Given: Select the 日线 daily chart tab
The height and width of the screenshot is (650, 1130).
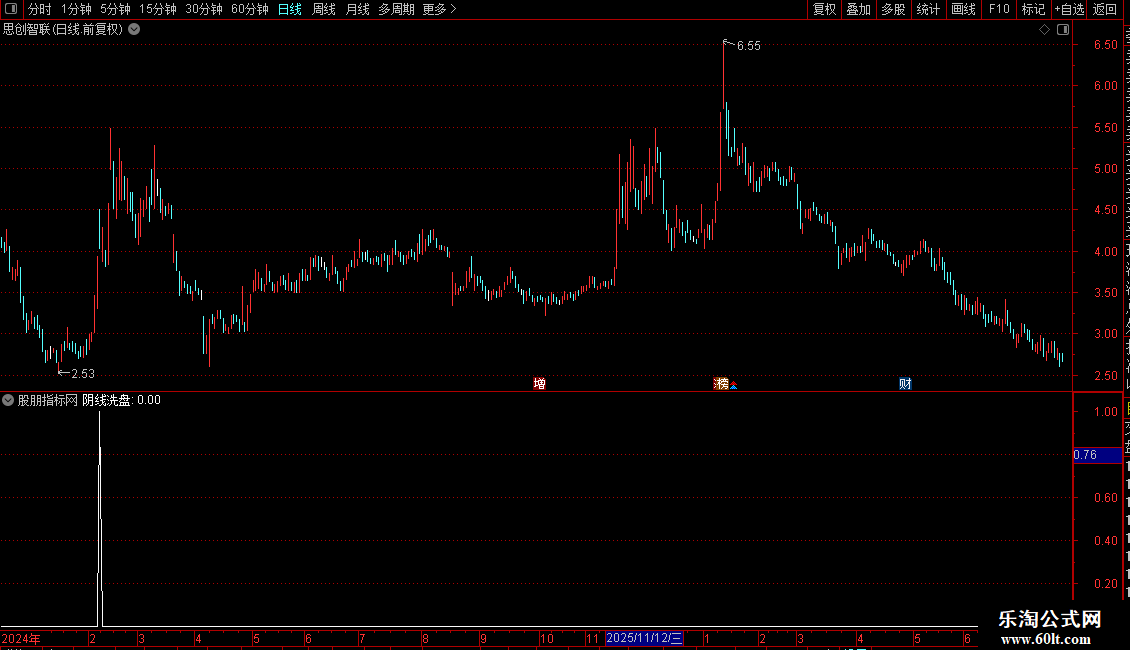Looking at the screenshot, I should point(290,9).
